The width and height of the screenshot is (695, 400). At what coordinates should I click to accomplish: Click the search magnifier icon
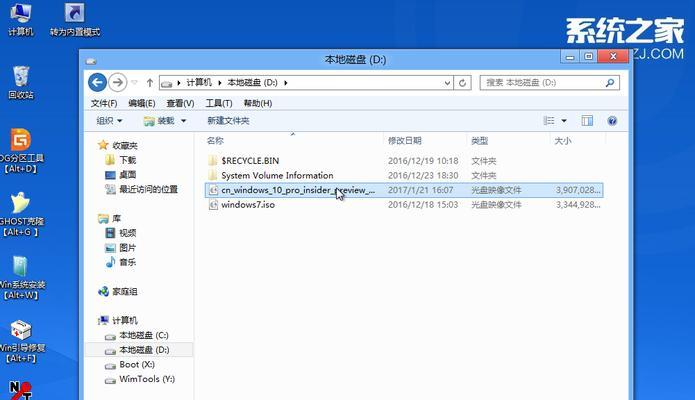coord(610,82)
